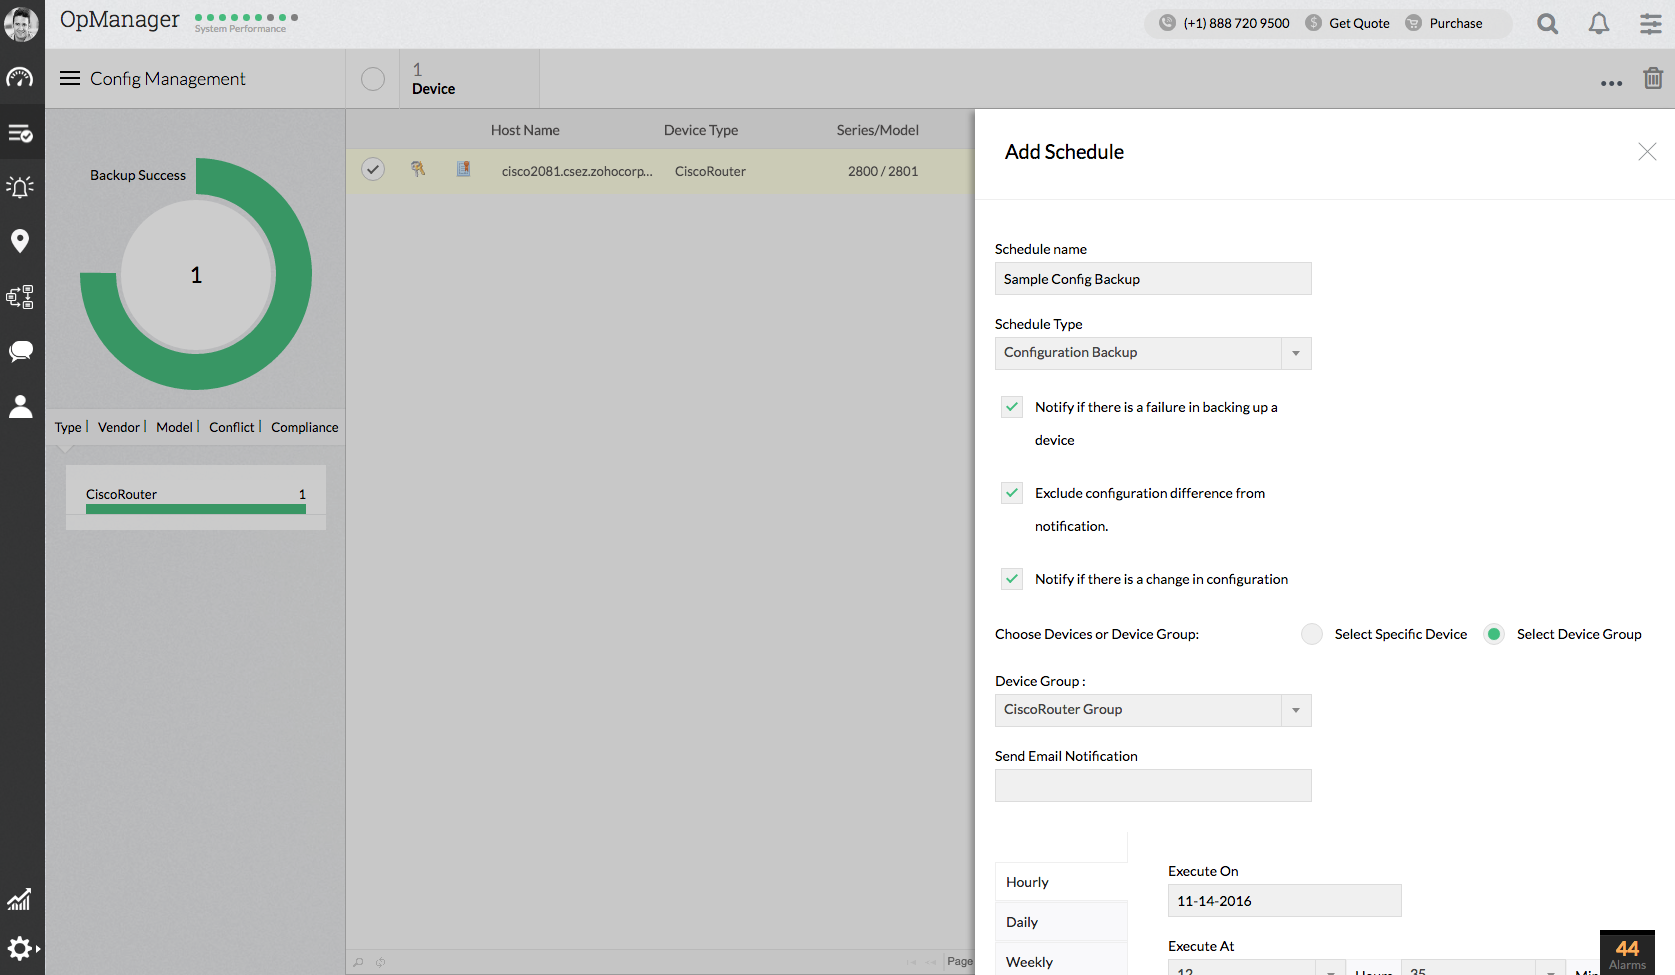The image size is (1675, 975).
Task: Open the Device Group dropdown
Action: pos(1153,710)
